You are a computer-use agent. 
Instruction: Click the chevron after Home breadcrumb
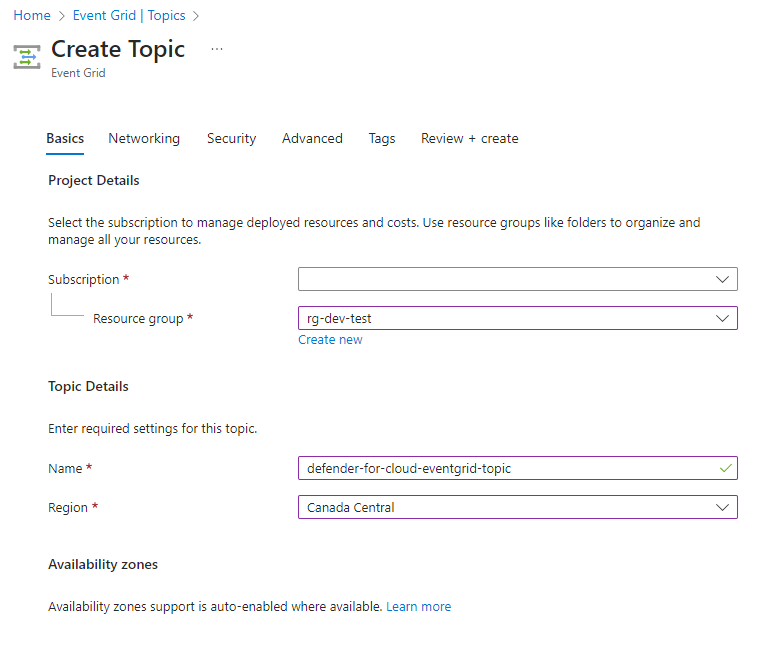pos(62,16)
